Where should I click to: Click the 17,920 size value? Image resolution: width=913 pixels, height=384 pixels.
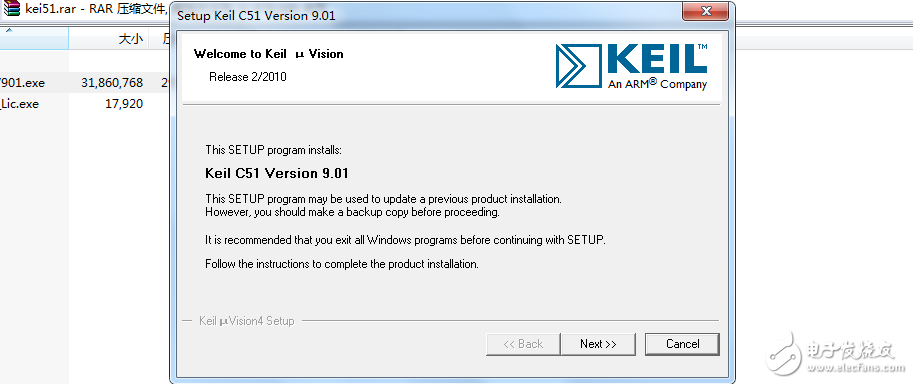(124, 104)
